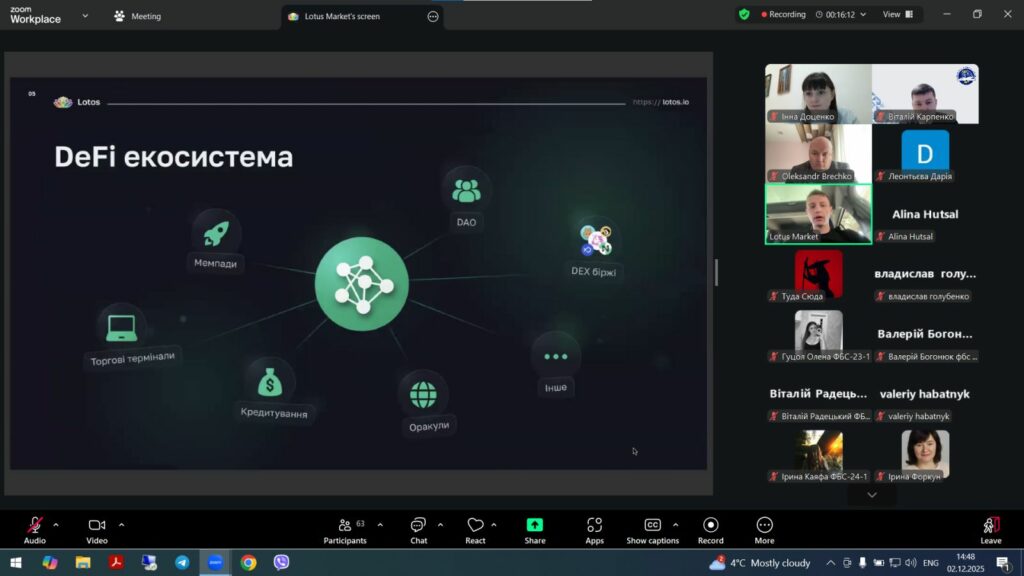The height and width of the screenshot is (576, 1024).
Task: Click the Record icon in toolbar
Action: (x=710, y=526)
